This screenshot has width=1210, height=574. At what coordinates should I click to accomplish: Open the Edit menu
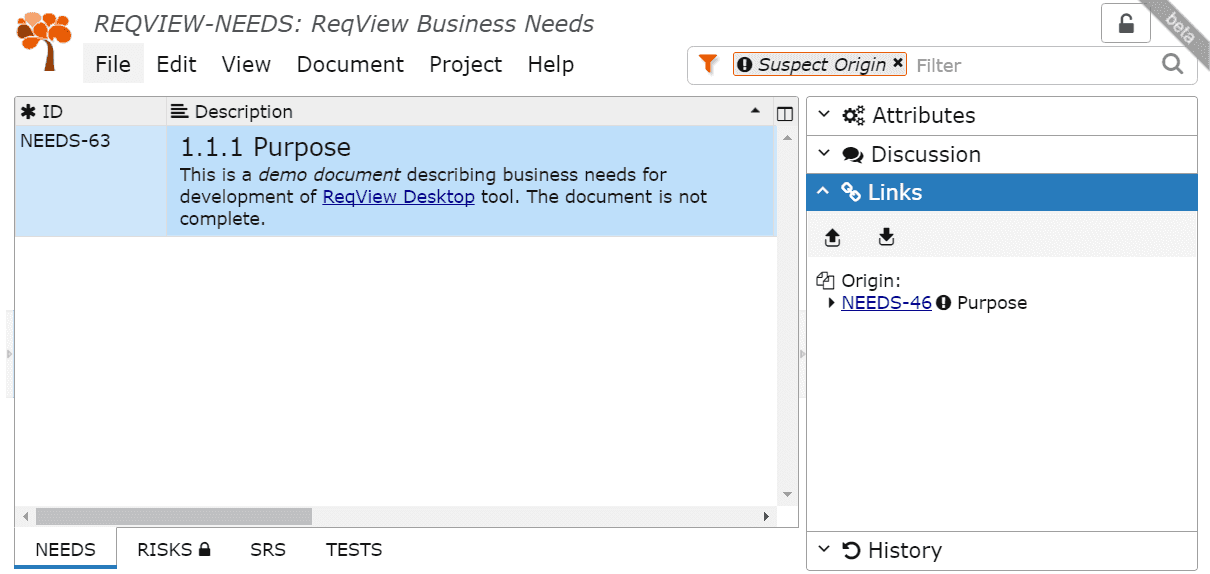[x=176, y=64]
